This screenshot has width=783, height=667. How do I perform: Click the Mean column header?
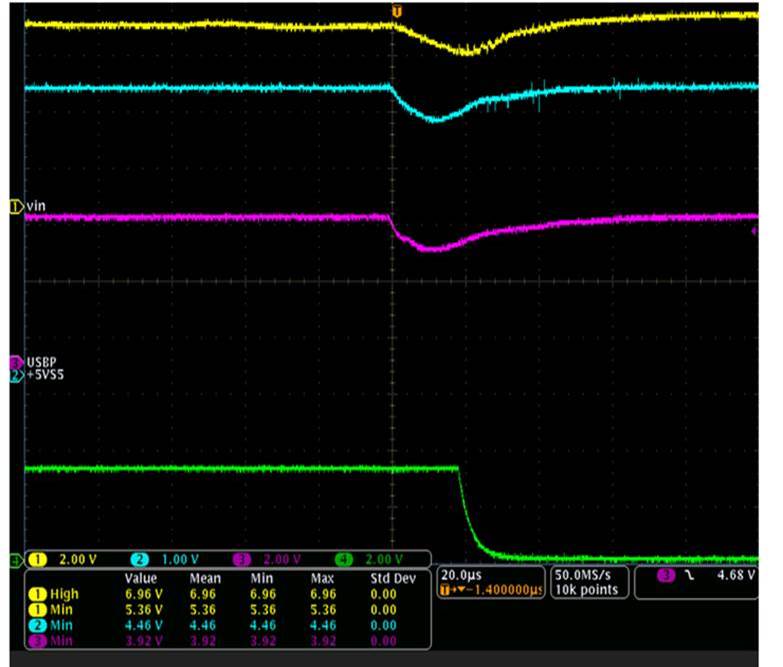[x=205, y=579]
